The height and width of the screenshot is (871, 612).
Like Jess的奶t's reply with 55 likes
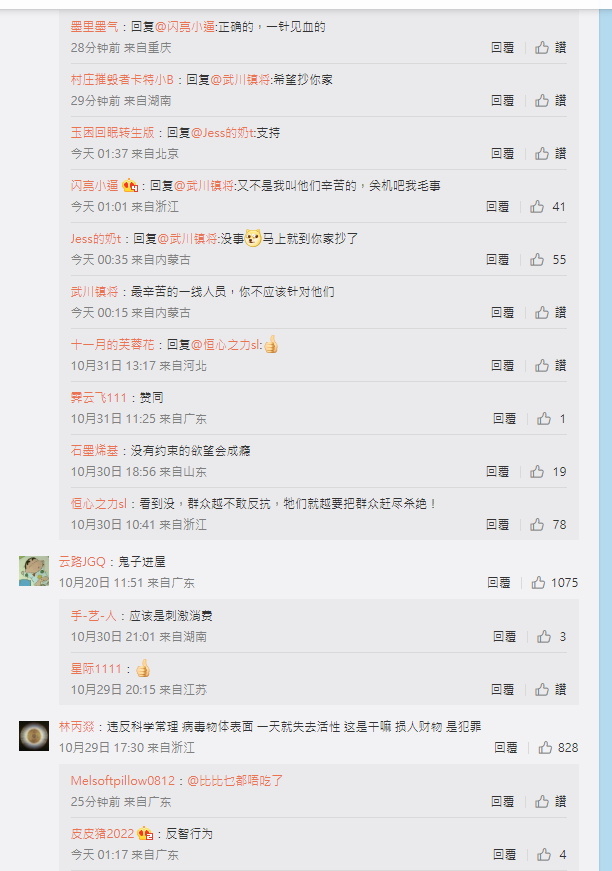click(x=548, y=259)
